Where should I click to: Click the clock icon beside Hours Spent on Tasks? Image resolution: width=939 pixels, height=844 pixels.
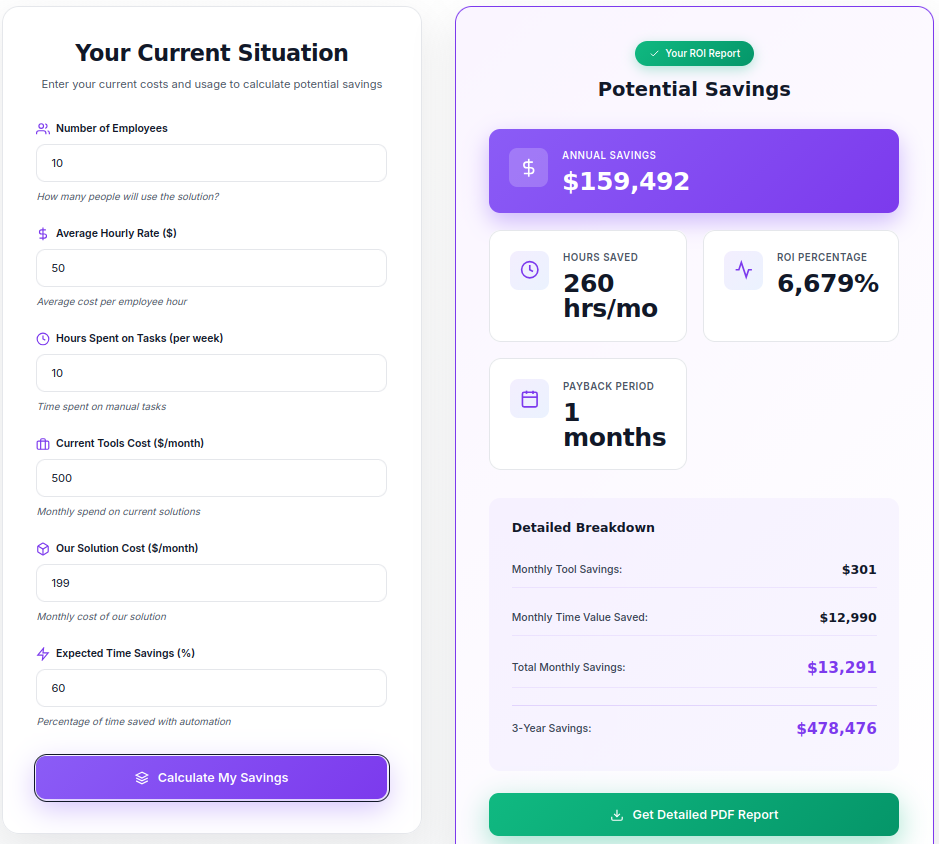pos(43,339)
